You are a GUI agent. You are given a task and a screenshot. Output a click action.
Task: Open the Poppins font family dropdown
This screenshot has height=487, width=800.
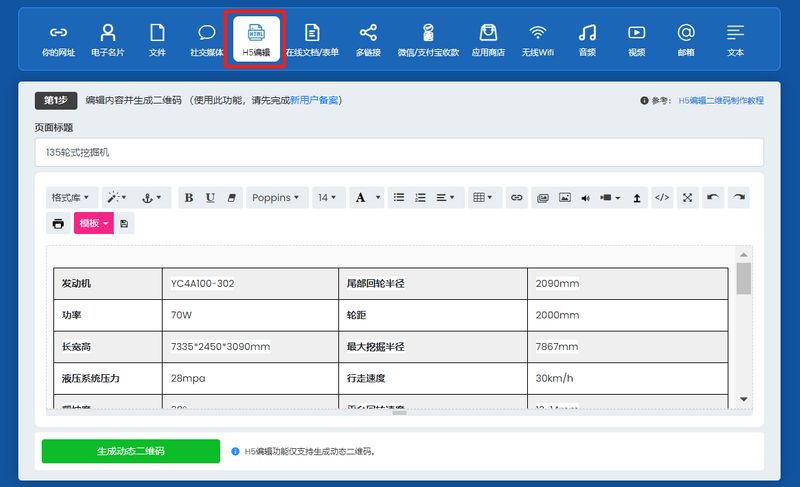pos(276,198)
